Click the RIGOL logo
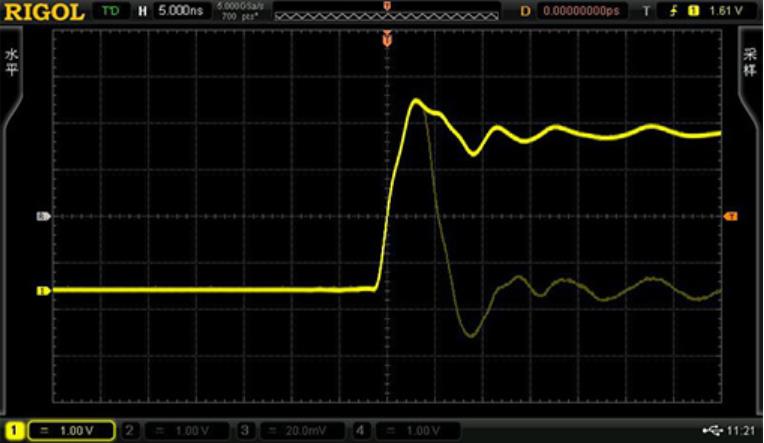The height and width of the screenshot is (443, 764). (44, 11)
